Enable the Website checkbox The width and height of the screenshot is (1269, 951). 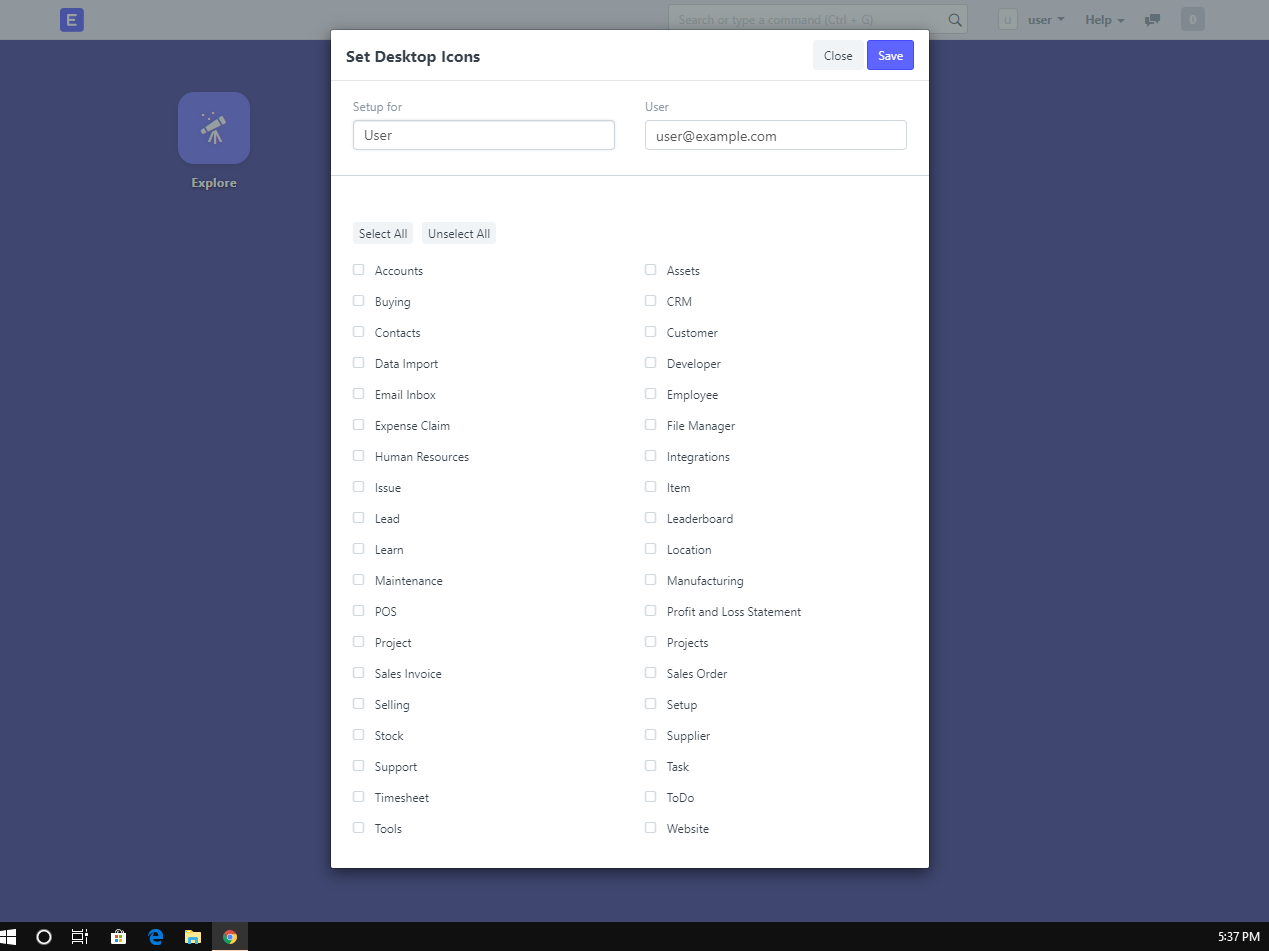click(651, 828)
